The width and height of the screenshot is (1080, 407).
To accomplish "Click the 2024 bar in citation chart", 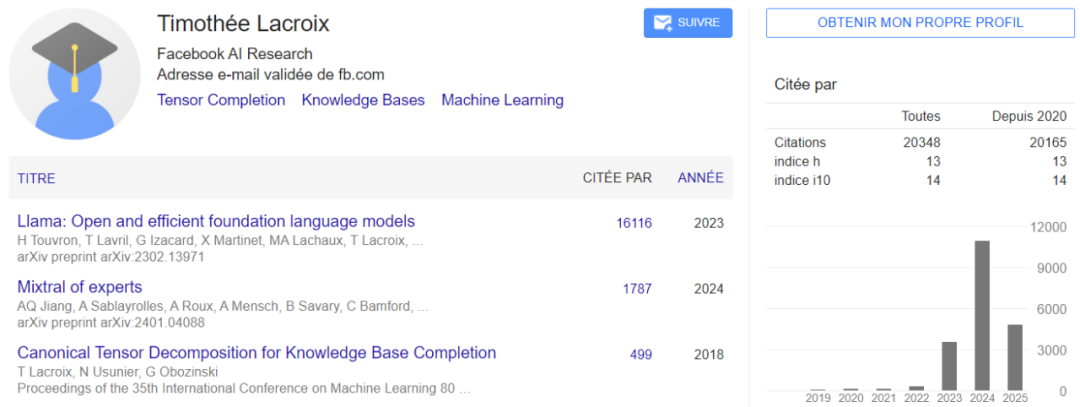I will 982,315.
